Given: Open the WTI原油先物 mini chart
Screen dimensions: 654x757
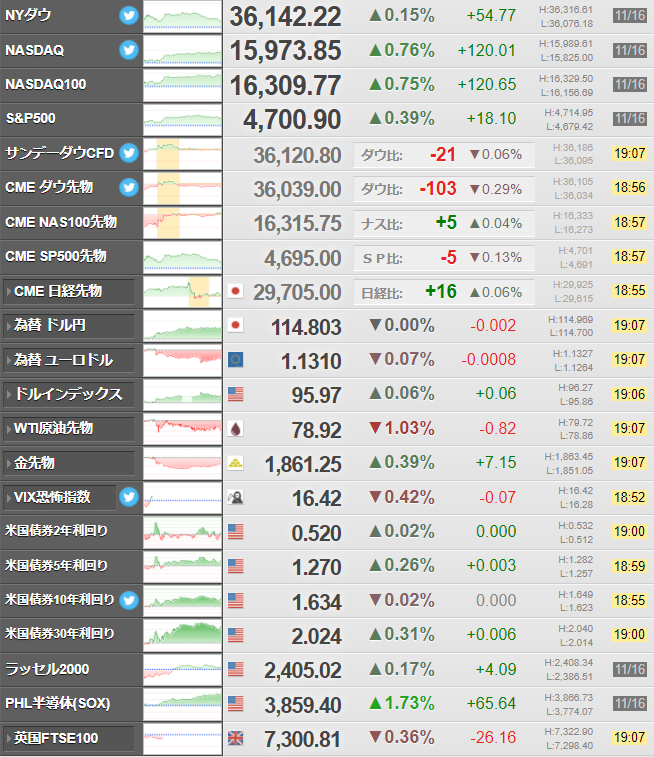Looking at the screenshot, I should coord(182,429).
